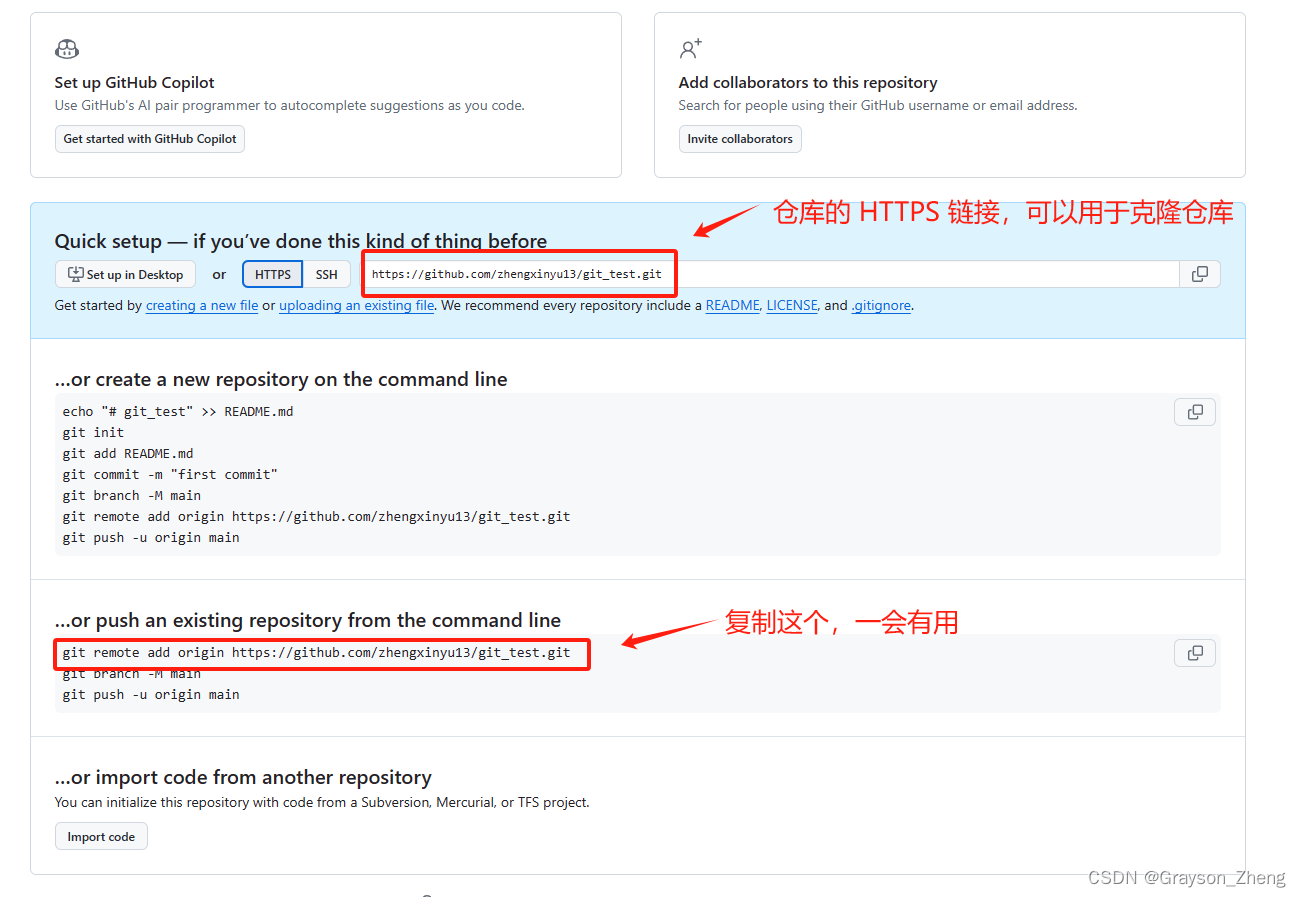Copy the HTTPS repository URL with copy icon
Viewport: 1301px width, 897px height.
coord(1200,274)
